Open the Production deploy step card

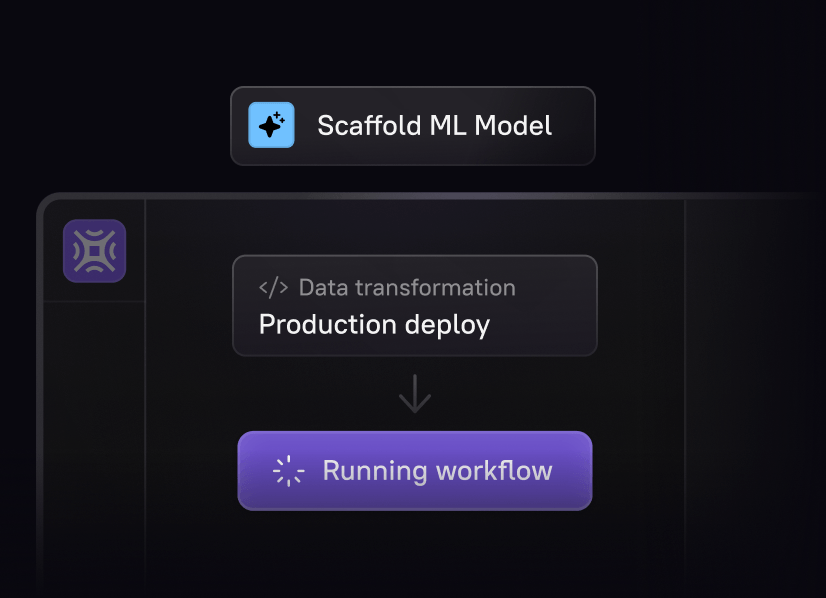[x=415, y=306]
